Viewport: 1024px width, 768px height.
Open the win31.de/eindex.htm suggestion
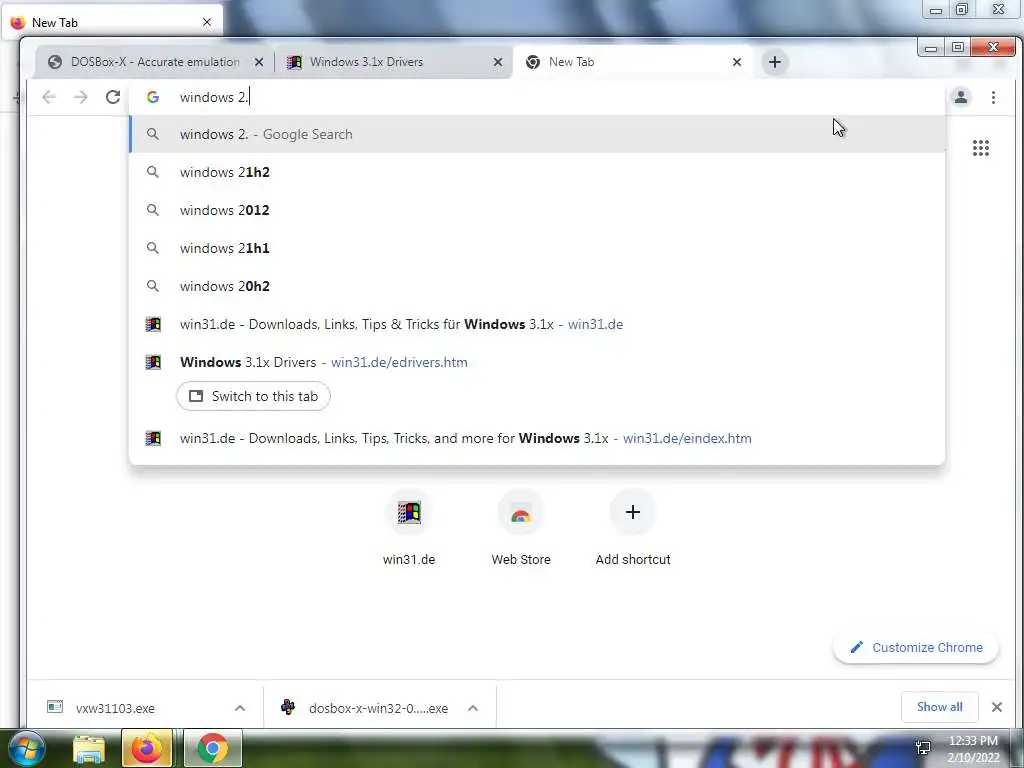coord(537,438)
